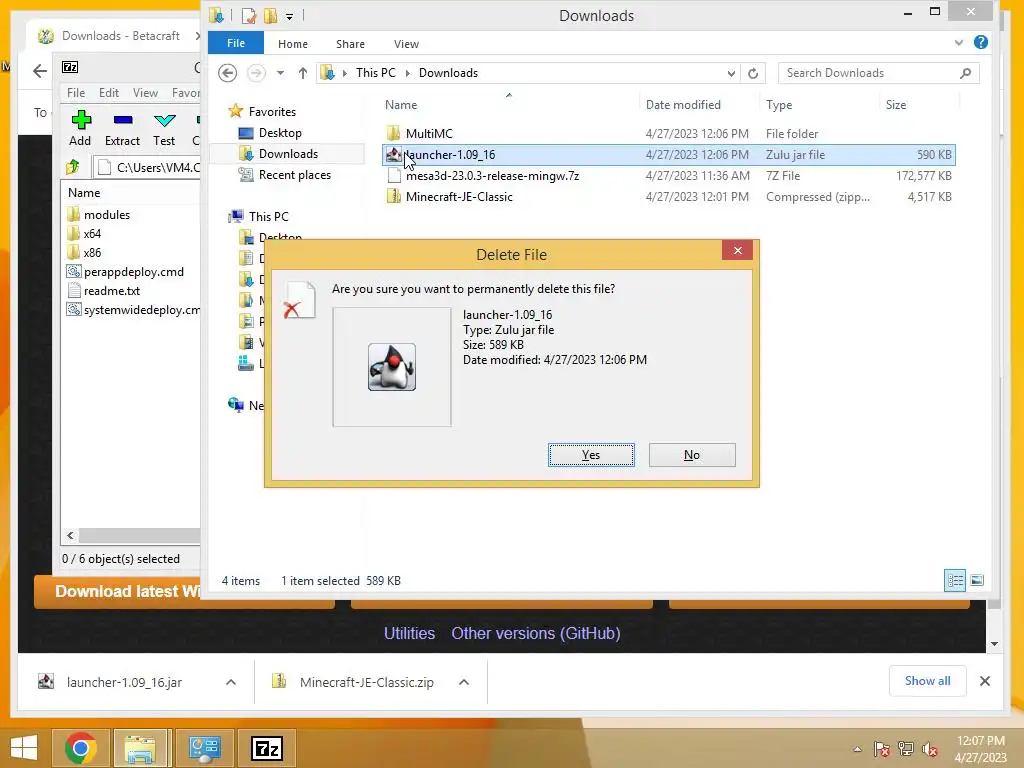Close the Delete File dialog
1024x768 pixels.
click(x=737, y=250)
